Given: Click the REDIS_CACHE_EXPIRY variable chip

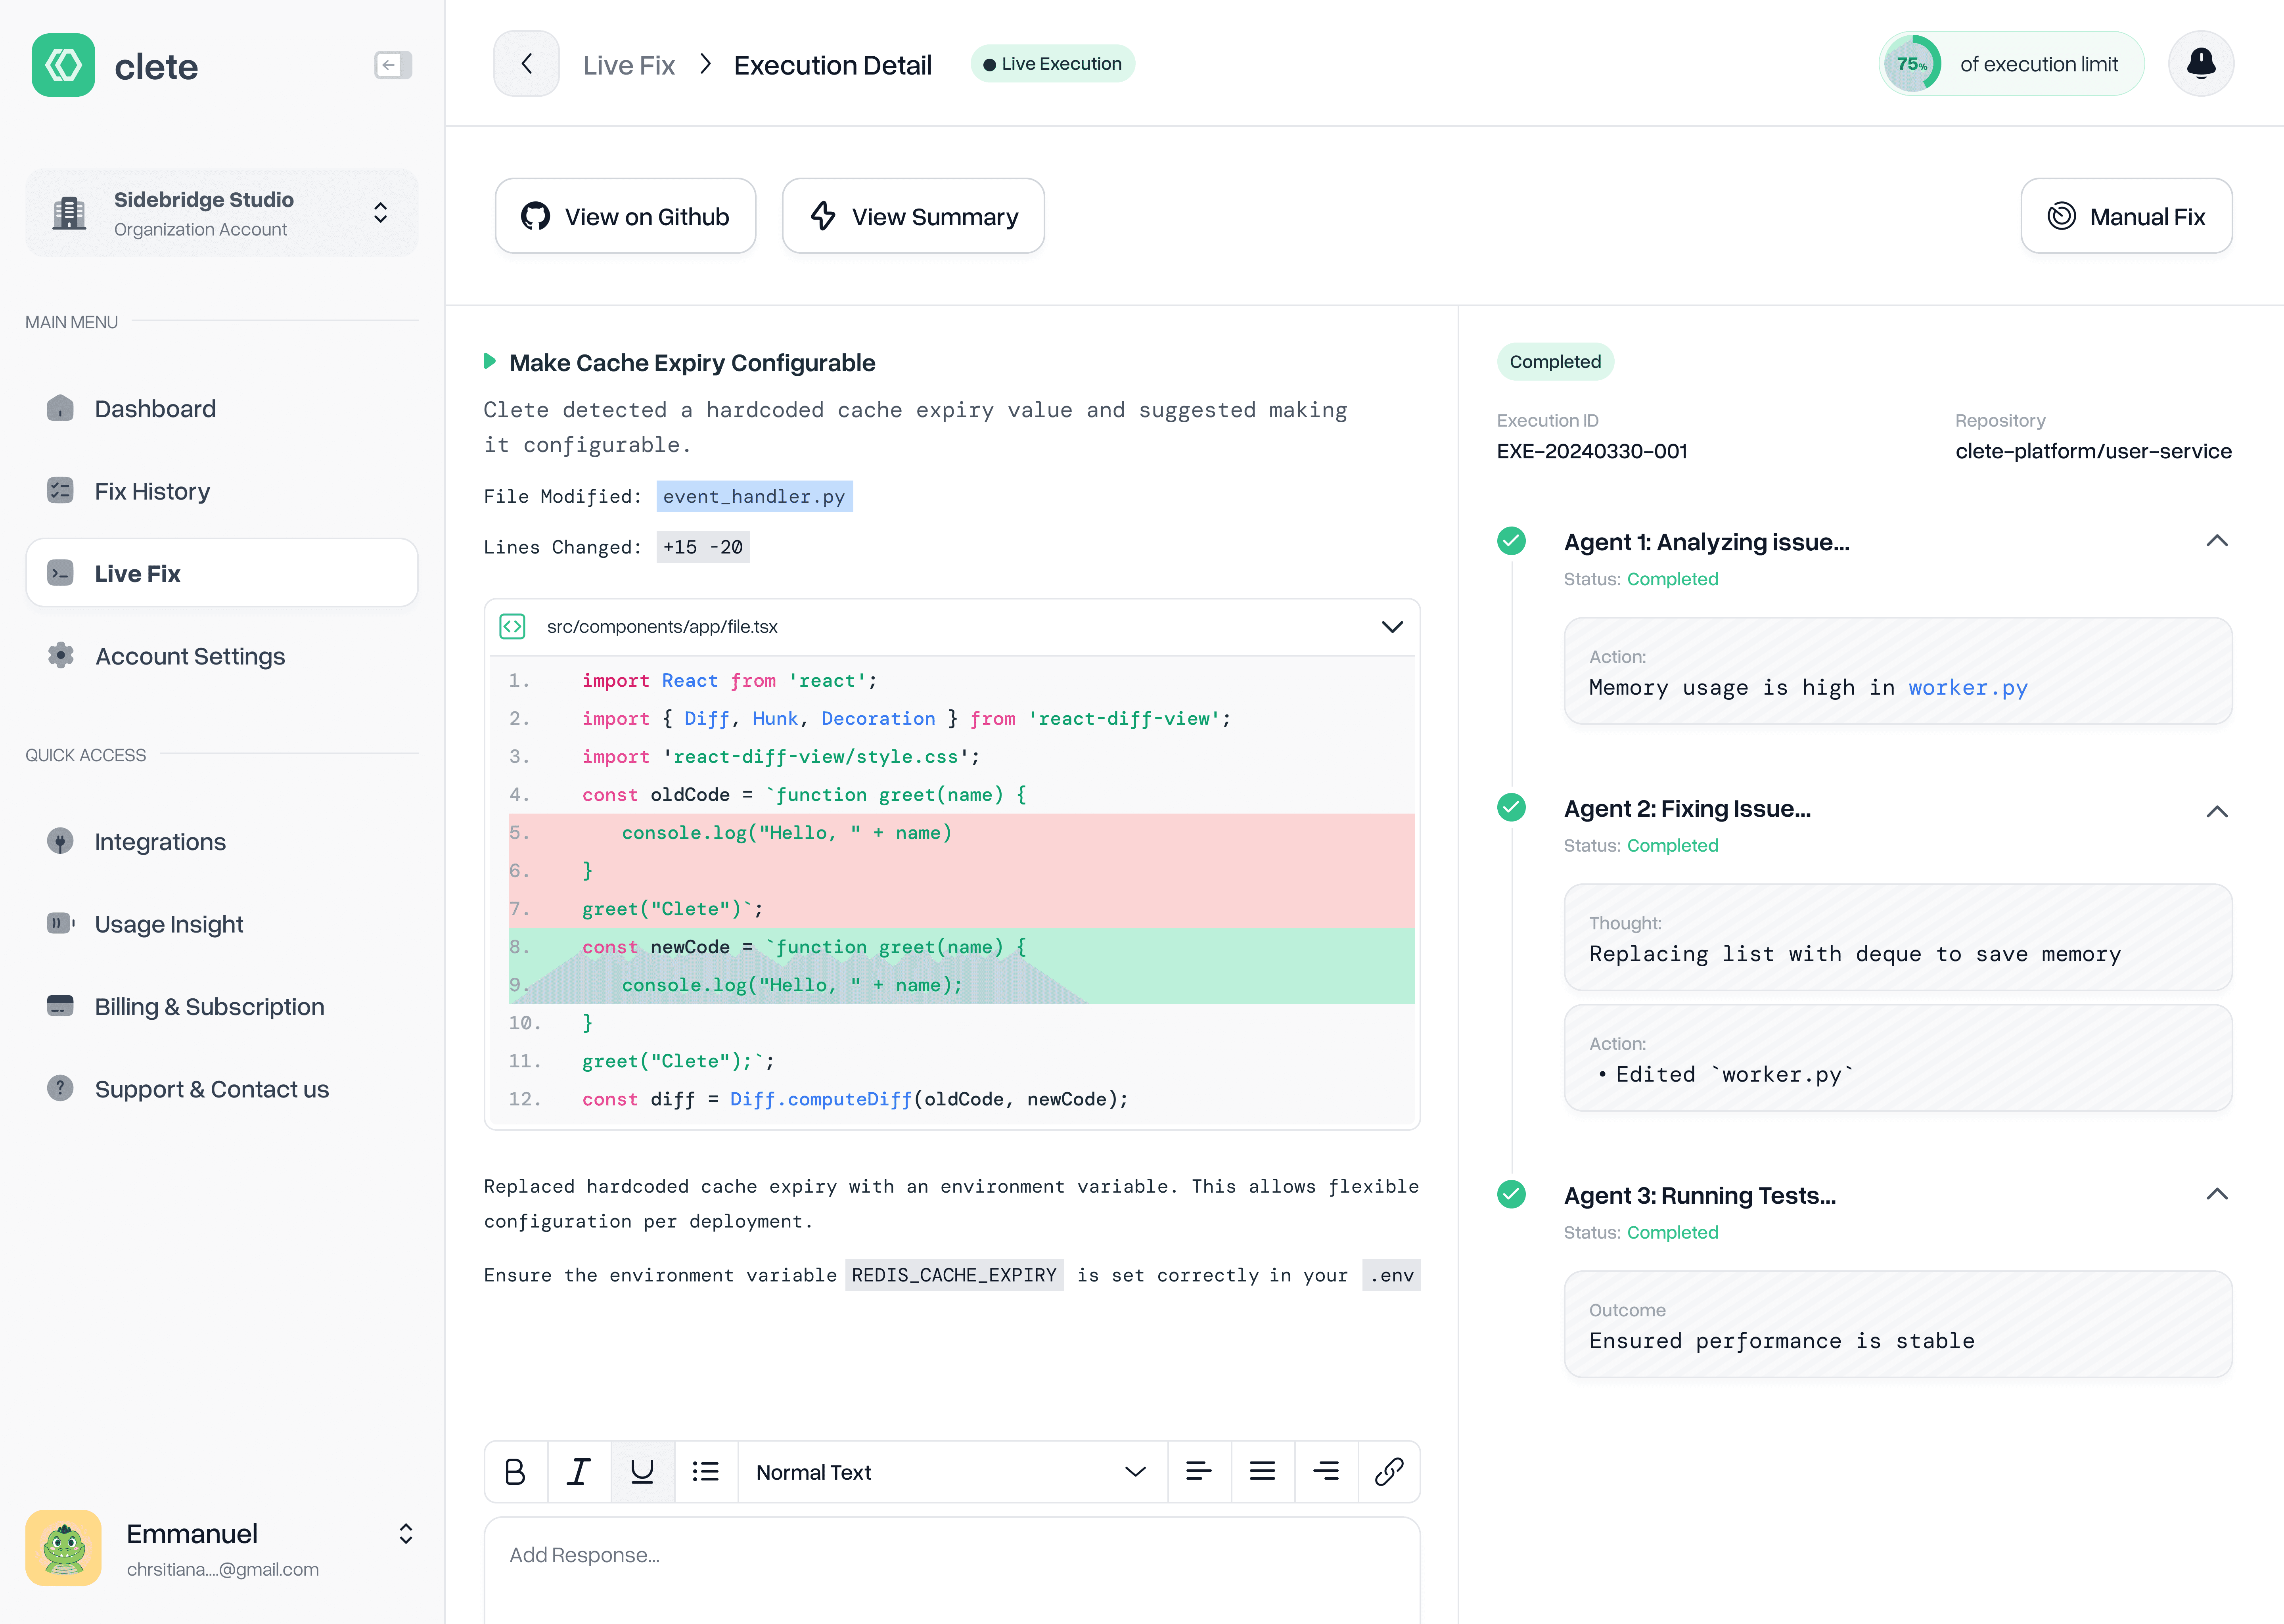Looking at the screenshot, I should [954, 1275].
